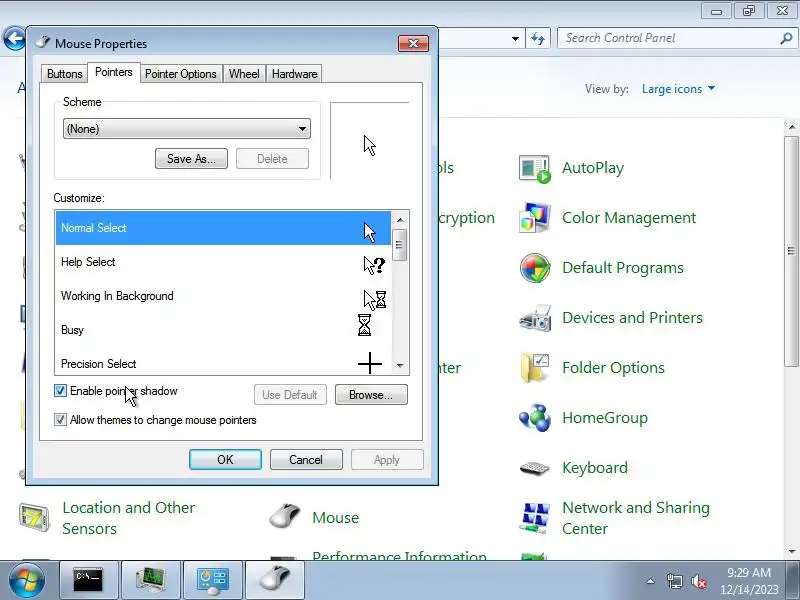Open Color Management icon in Control Panel
This screenshot has width=800, height=600.
(x=535, y=218)
